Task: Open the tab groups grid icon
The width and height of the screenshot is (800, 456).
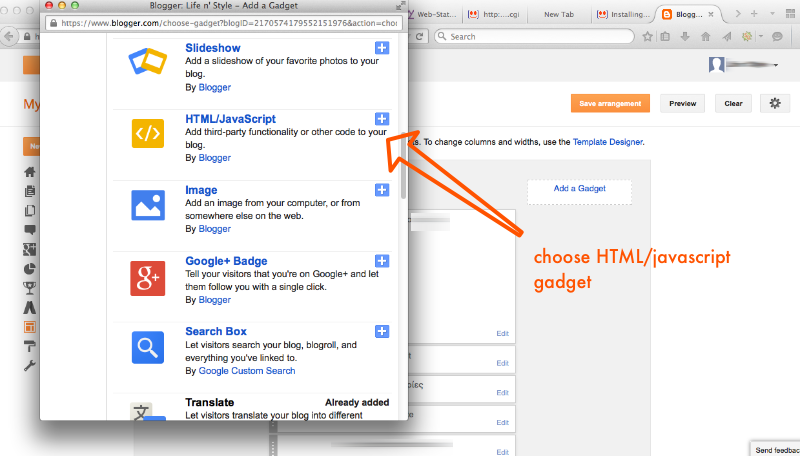Action: click(x=791, y=14)
